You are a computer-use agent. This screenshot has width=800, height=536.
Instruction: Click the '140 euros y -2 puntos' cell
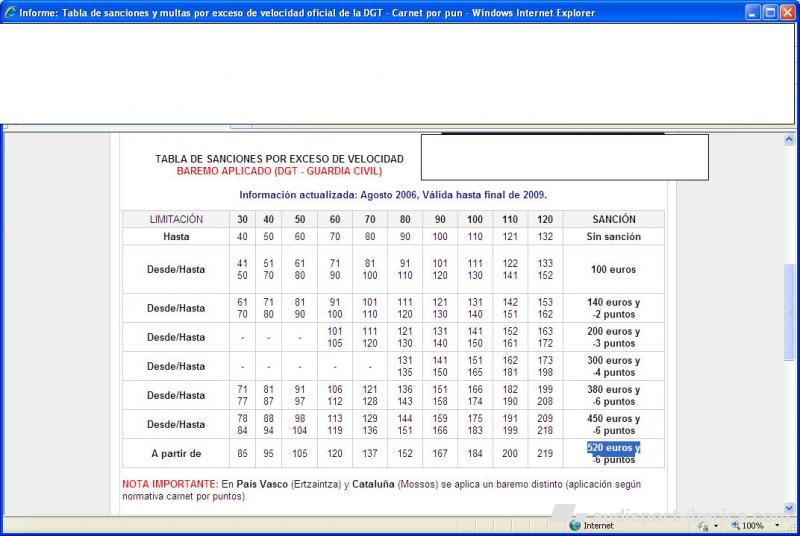pos(614,308)
